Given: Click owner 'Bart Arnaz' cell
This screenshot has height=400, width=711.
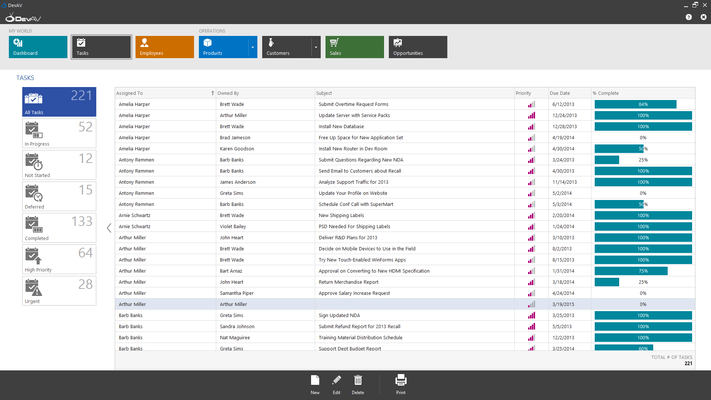Looking at the screenshot, I should [x=265, y=271].
